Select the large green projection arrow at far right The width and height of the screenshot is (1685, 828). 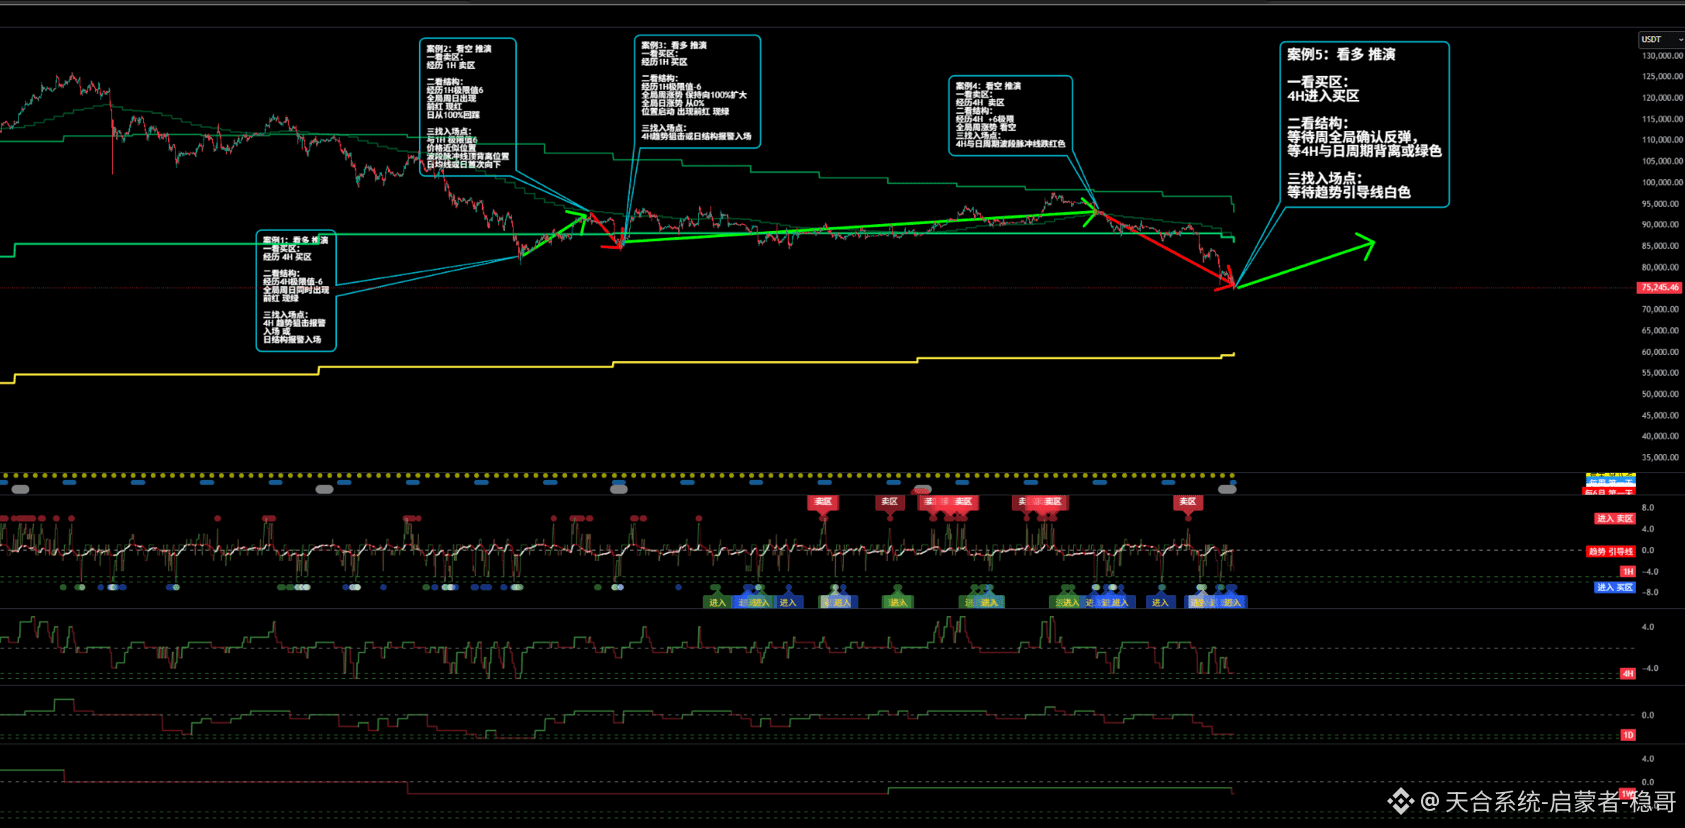(x=1310, y=264)
